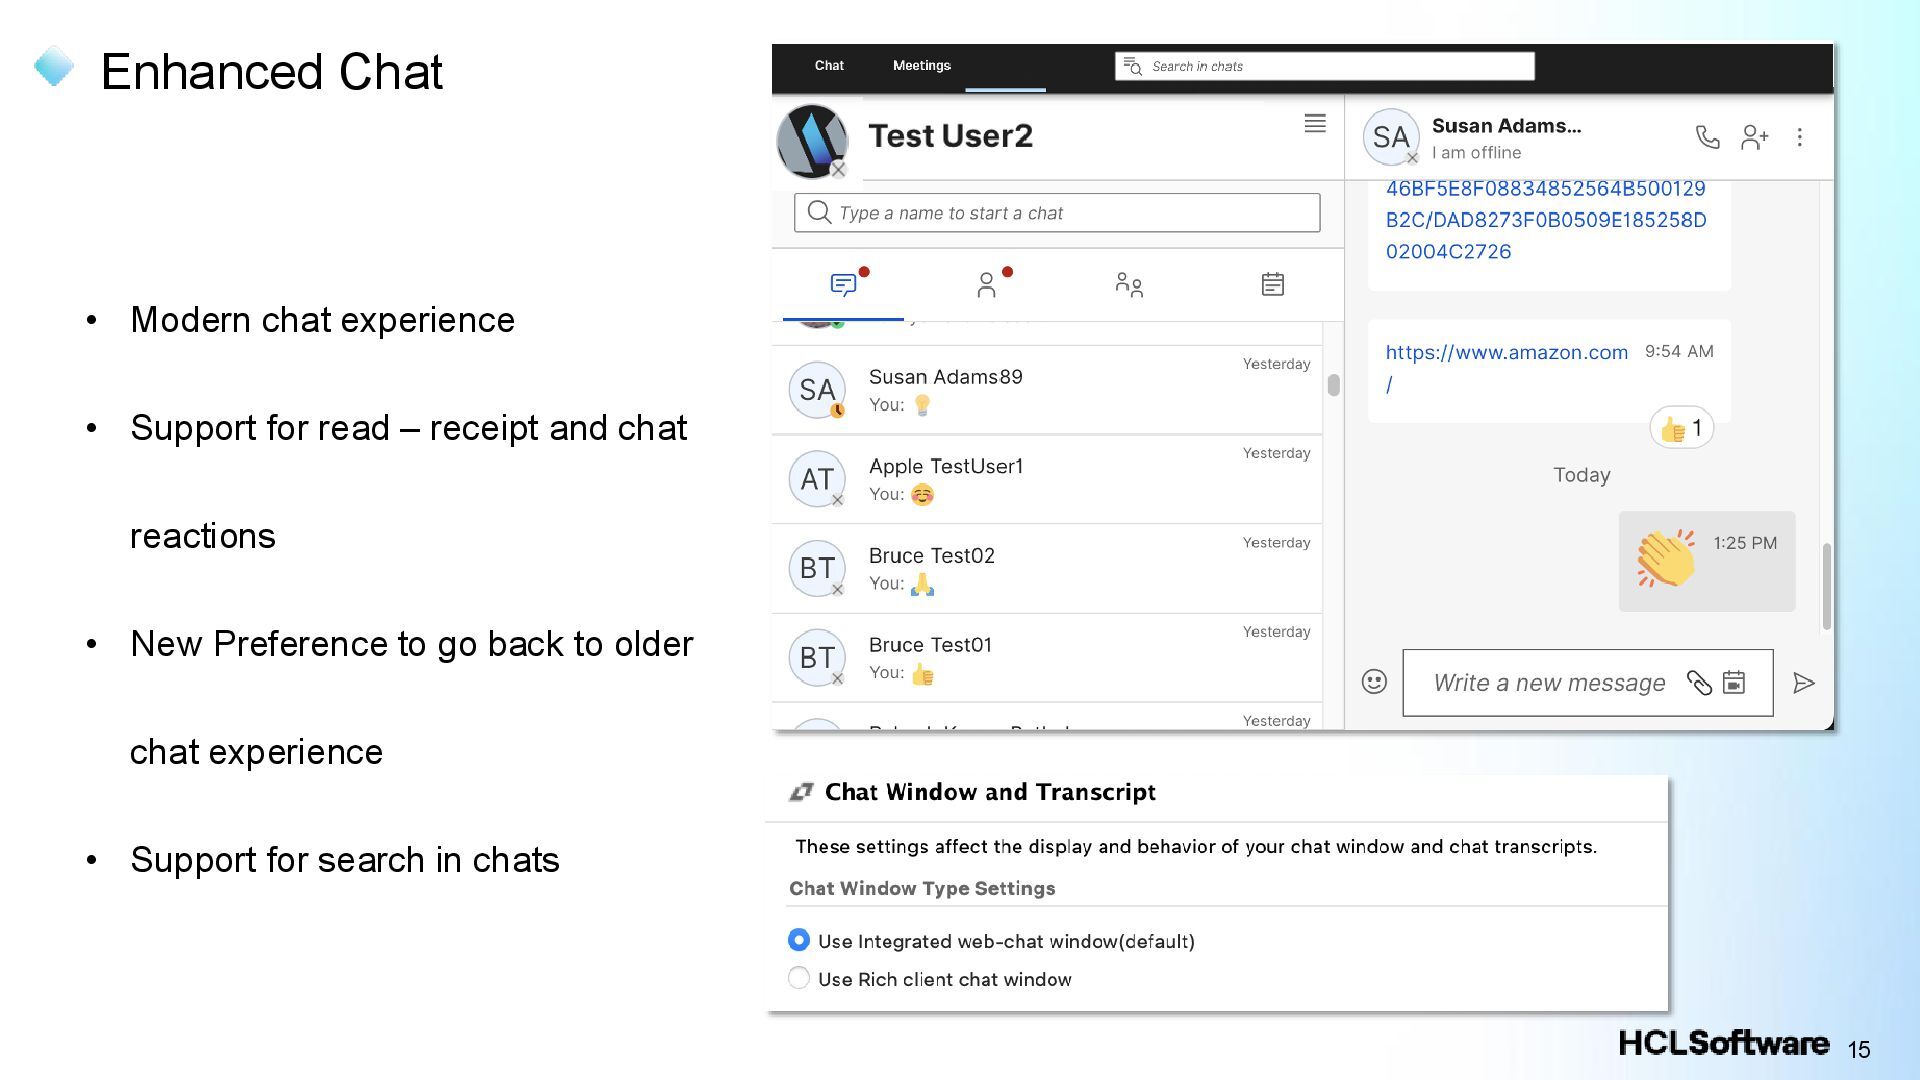Click the send message arrow icon
This screenshot has height=1080, width=1920.
pos(1803,683)
